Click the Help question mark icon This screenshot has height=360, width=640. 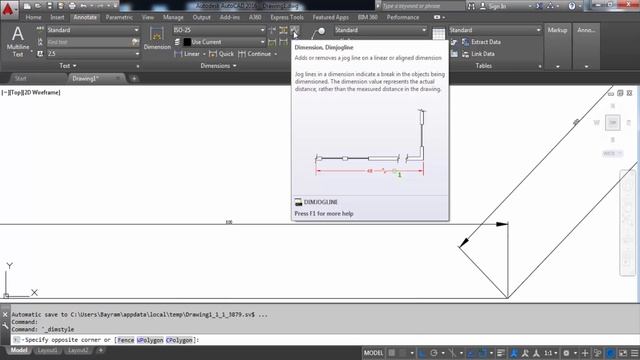tap(572, 6)
